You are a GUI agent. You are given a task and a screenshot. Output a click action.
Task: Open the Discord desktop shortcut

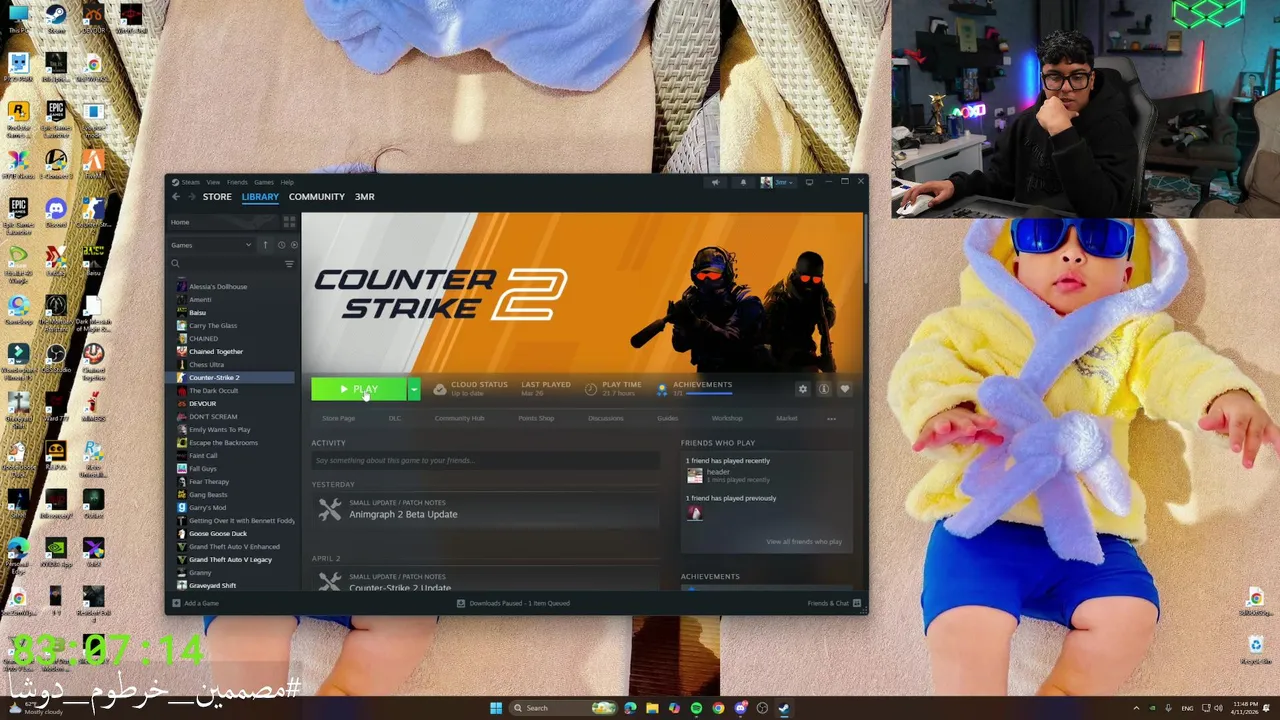pyautogui.click(x=56, y=211)
